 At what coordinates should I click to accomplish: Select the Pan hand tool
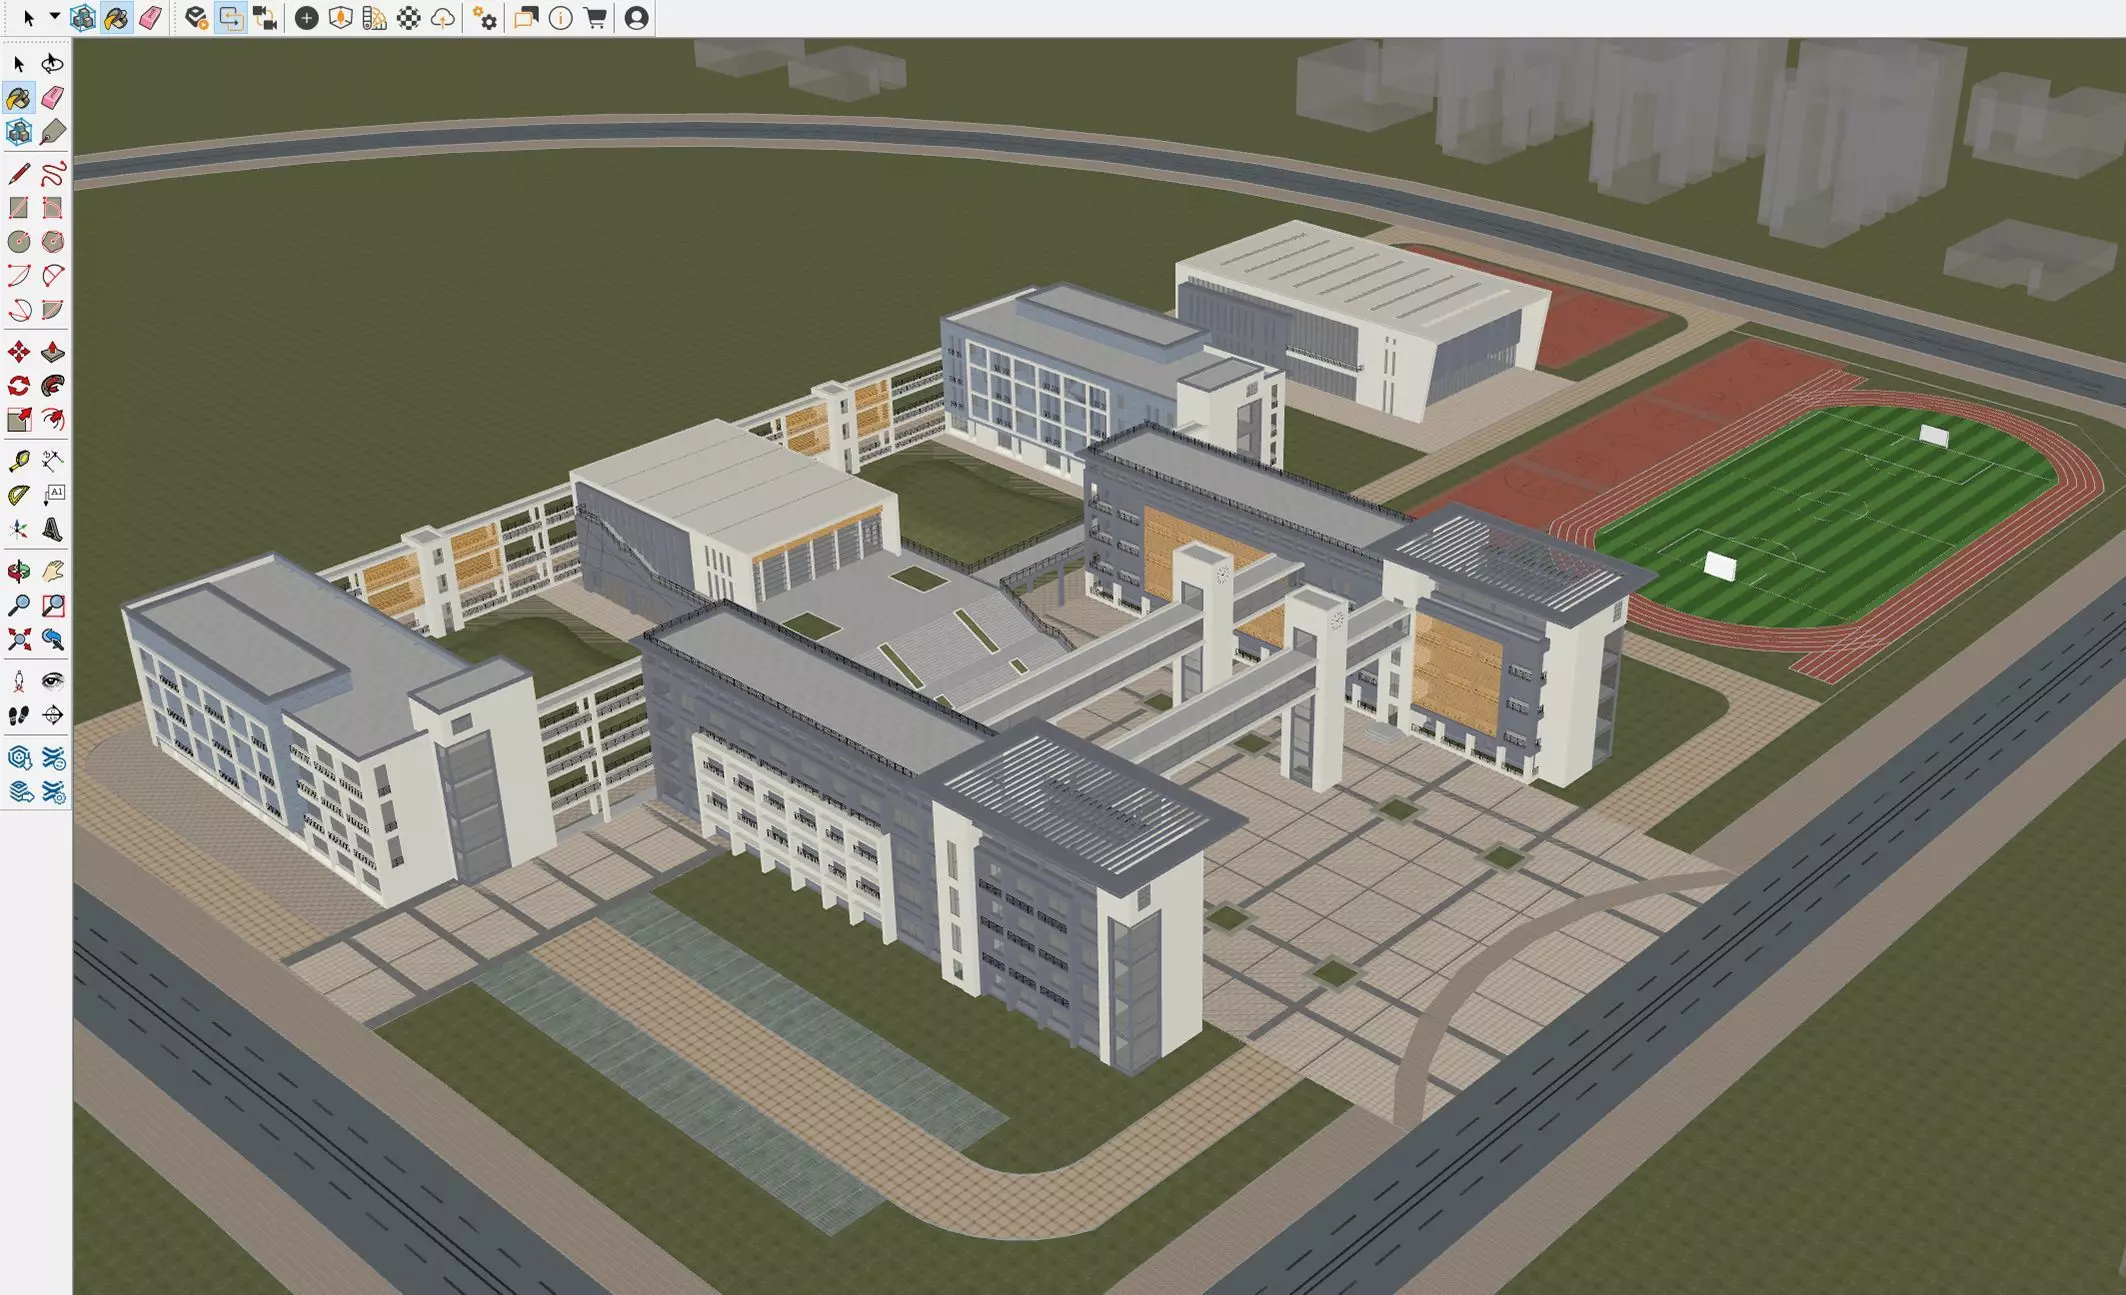52,572
